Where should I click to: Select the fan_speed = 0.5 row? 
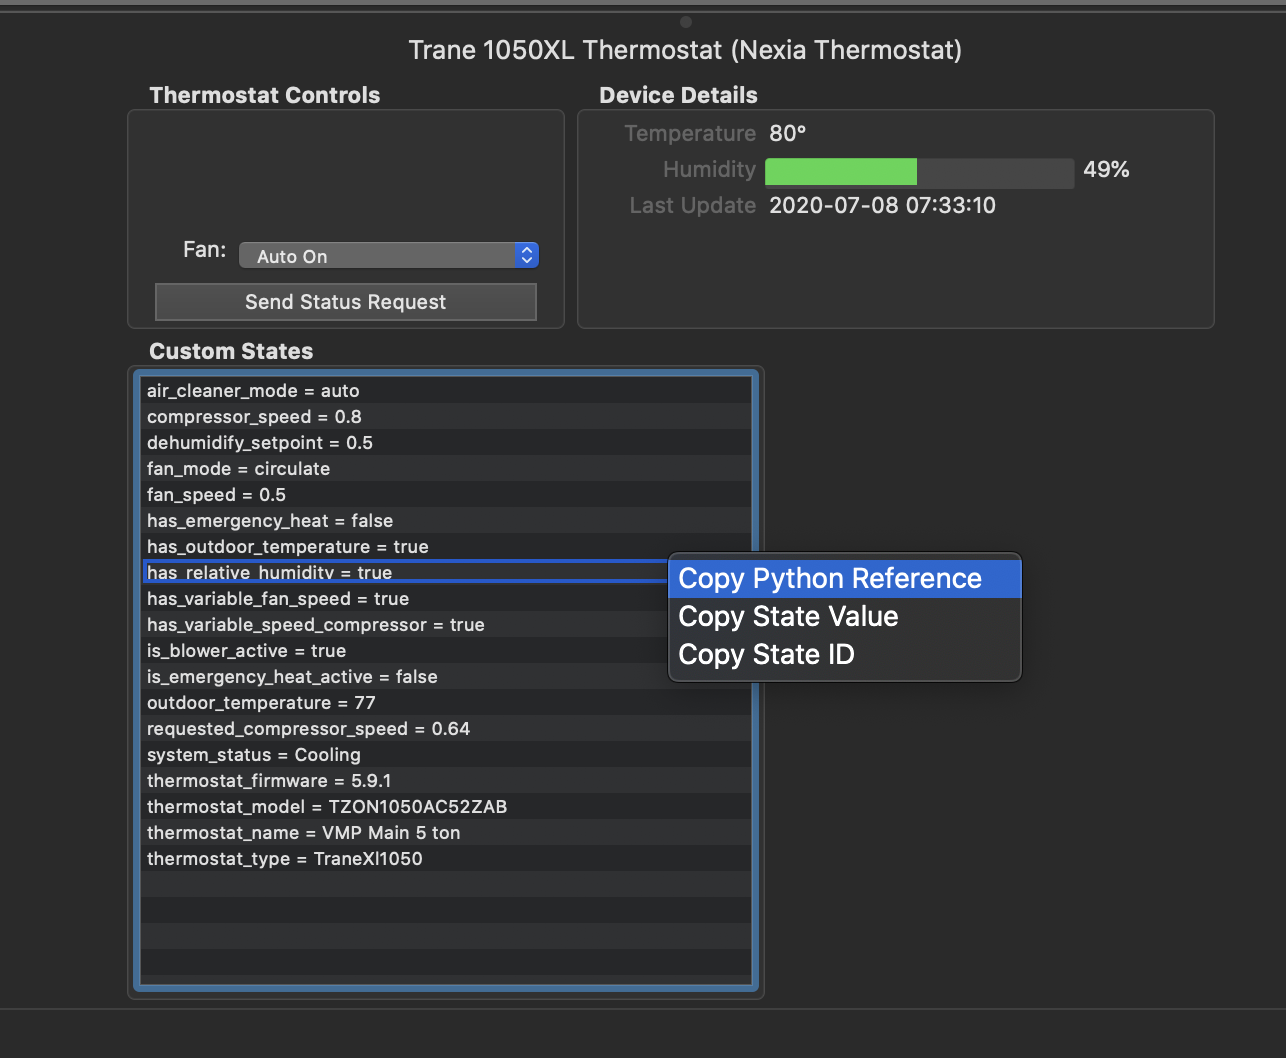[446, 495]
